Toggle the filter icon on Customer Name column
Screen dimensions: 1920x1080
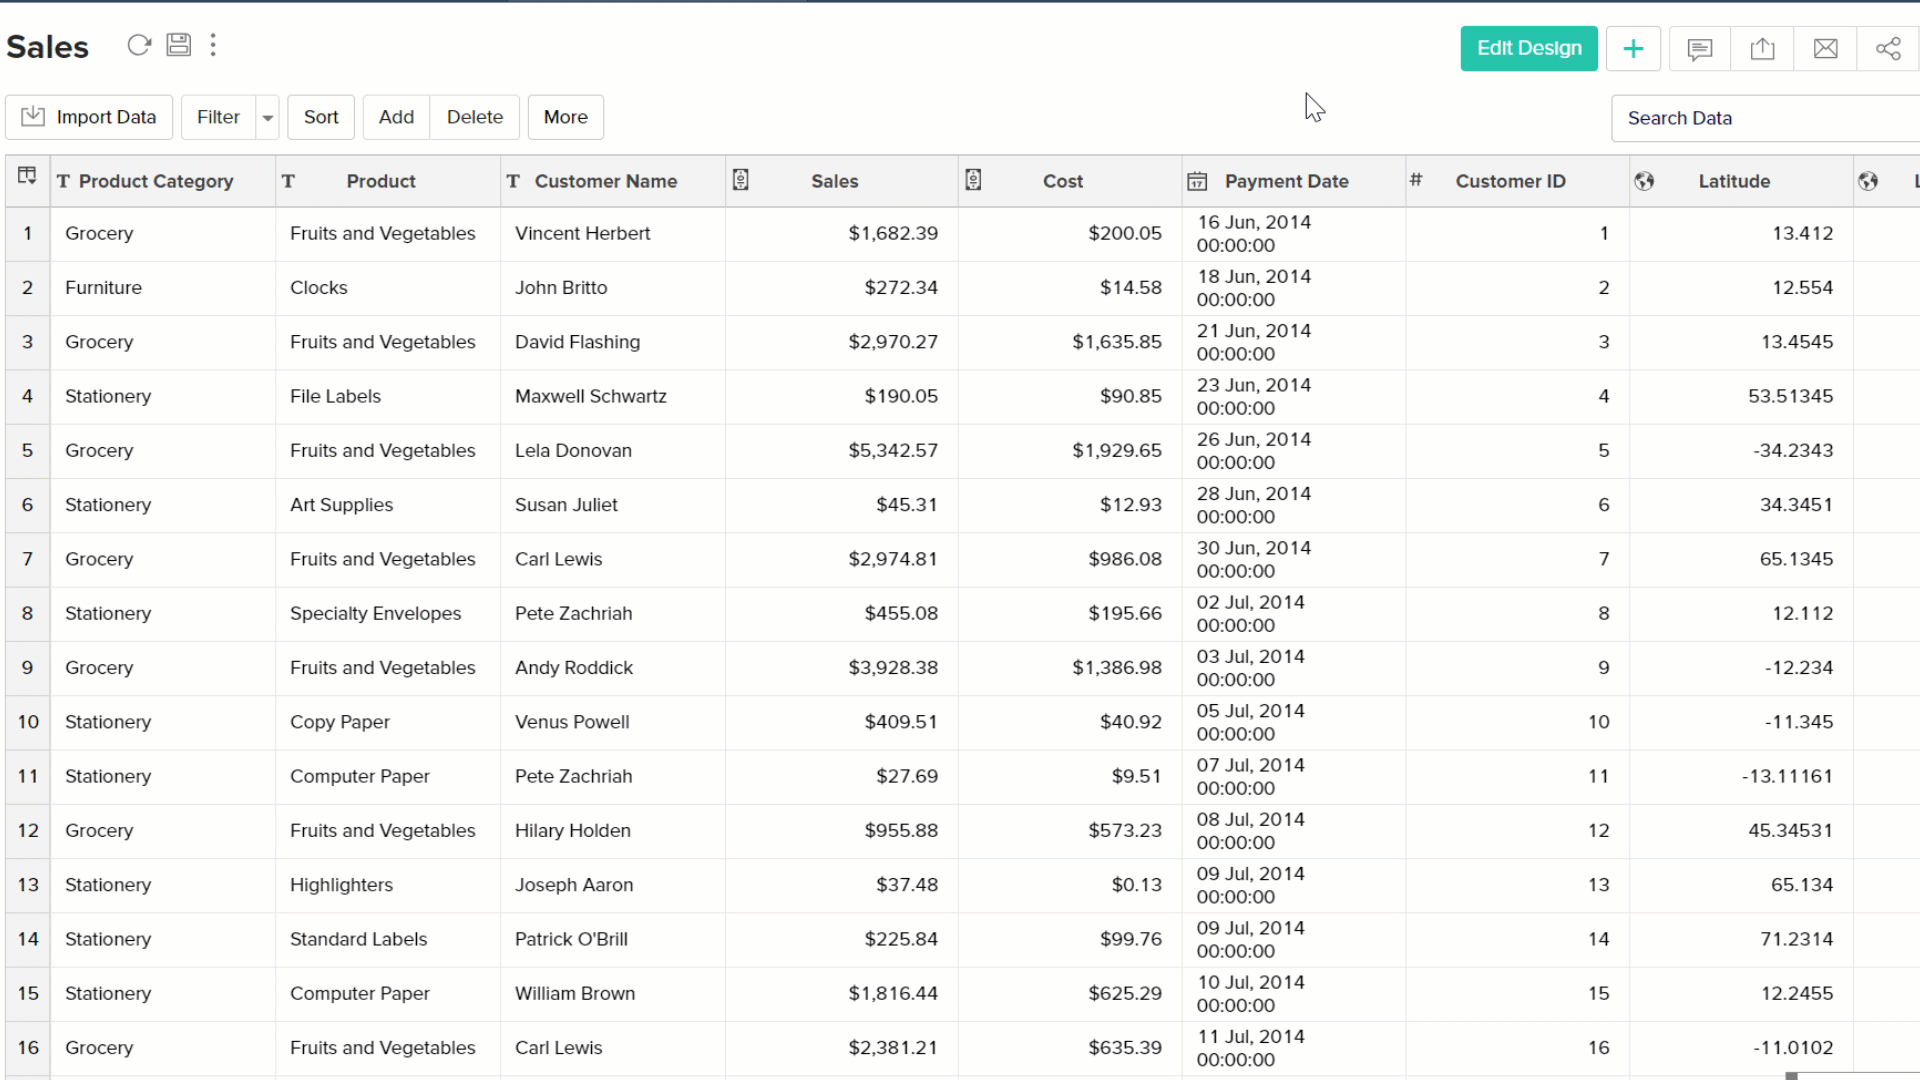click(513, 181)
